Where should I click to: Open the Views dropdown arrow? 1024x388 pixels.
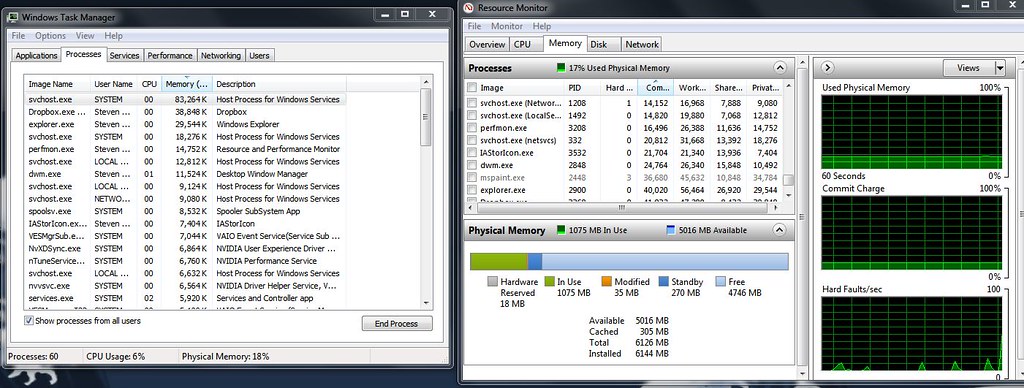tap(1000, 68)
